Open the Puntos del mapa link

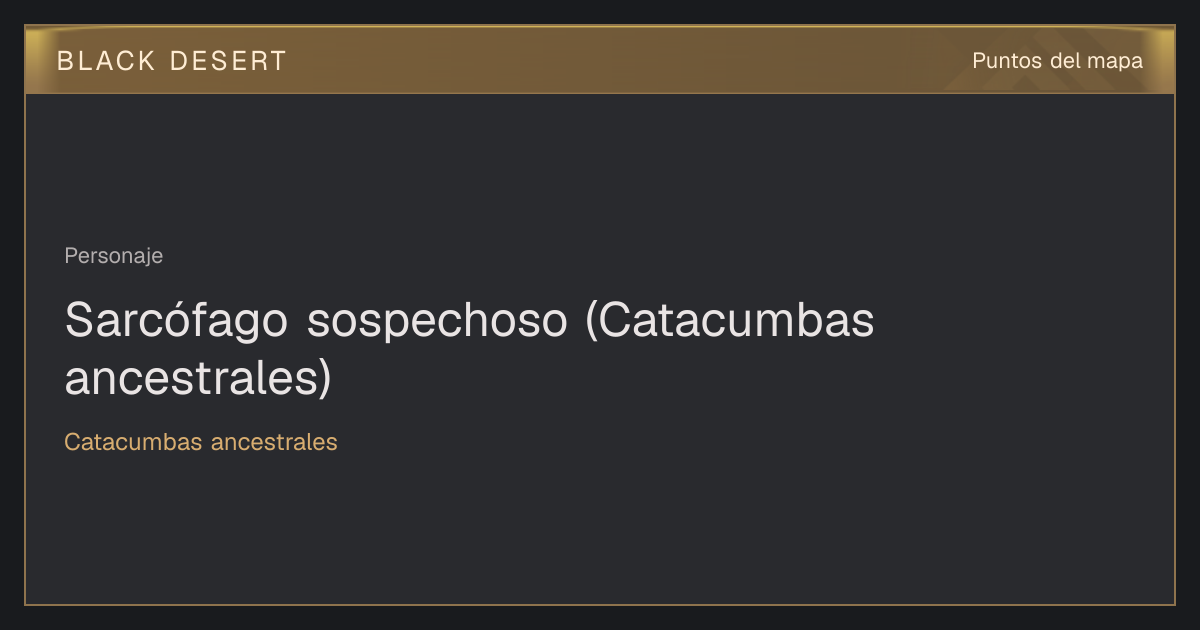click(1057, 61)
